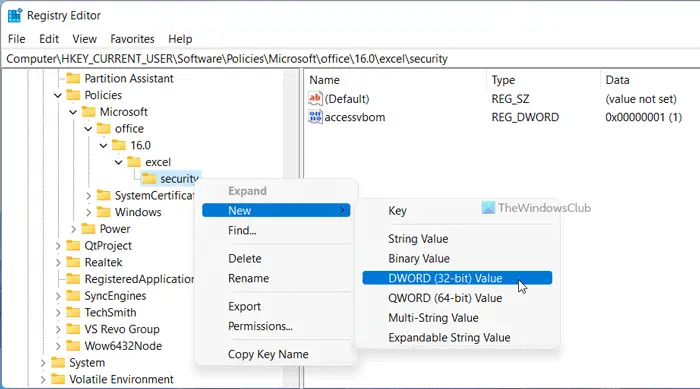Click the accessvbom DWORD value icon
Viewport: 700px width, 389px height.
click(315, 117)
